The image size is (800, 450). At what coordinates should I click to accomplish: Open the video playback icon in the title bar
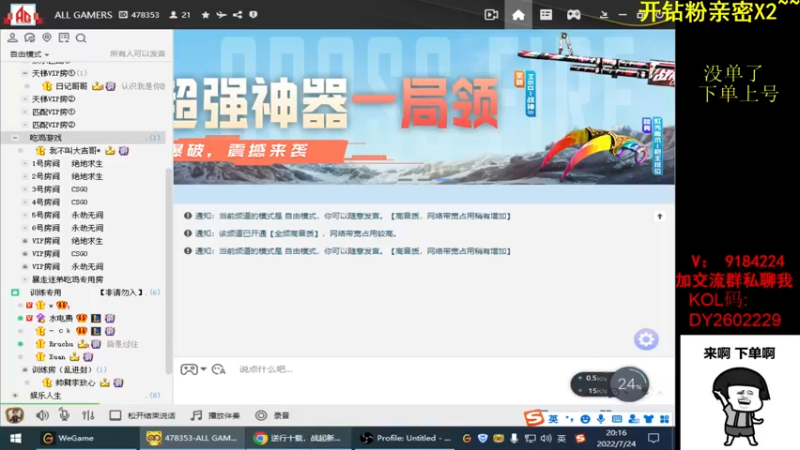tap(491, 15)
